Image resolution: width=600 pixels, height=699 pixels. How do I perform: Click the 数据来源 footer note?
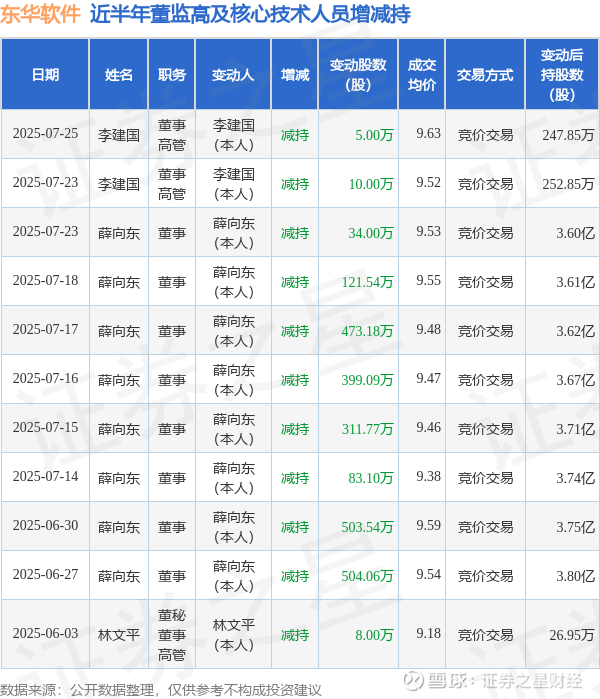pos(160,690)
